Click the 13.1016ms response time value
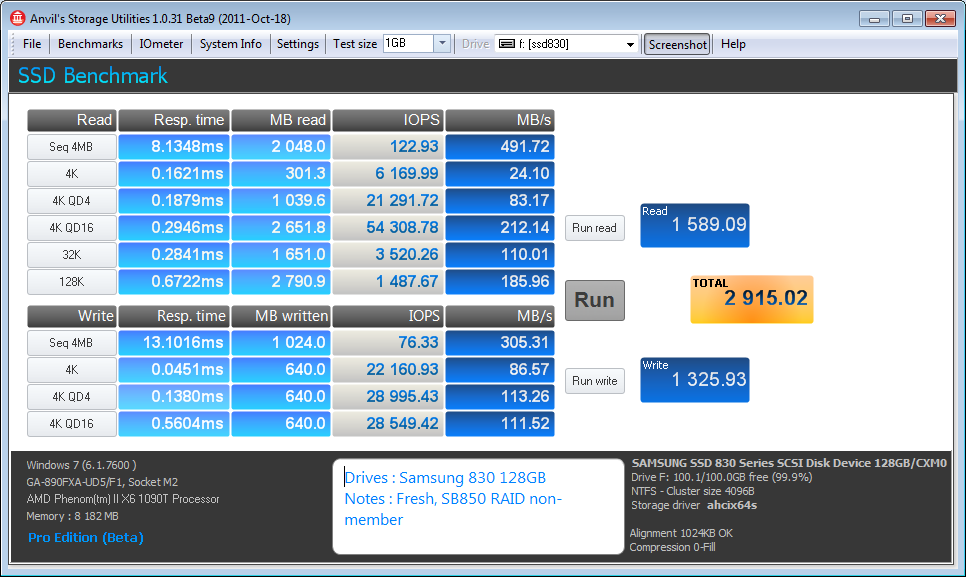Image resolution: width=966 pixels, height=577 pixels. [174, 343]
